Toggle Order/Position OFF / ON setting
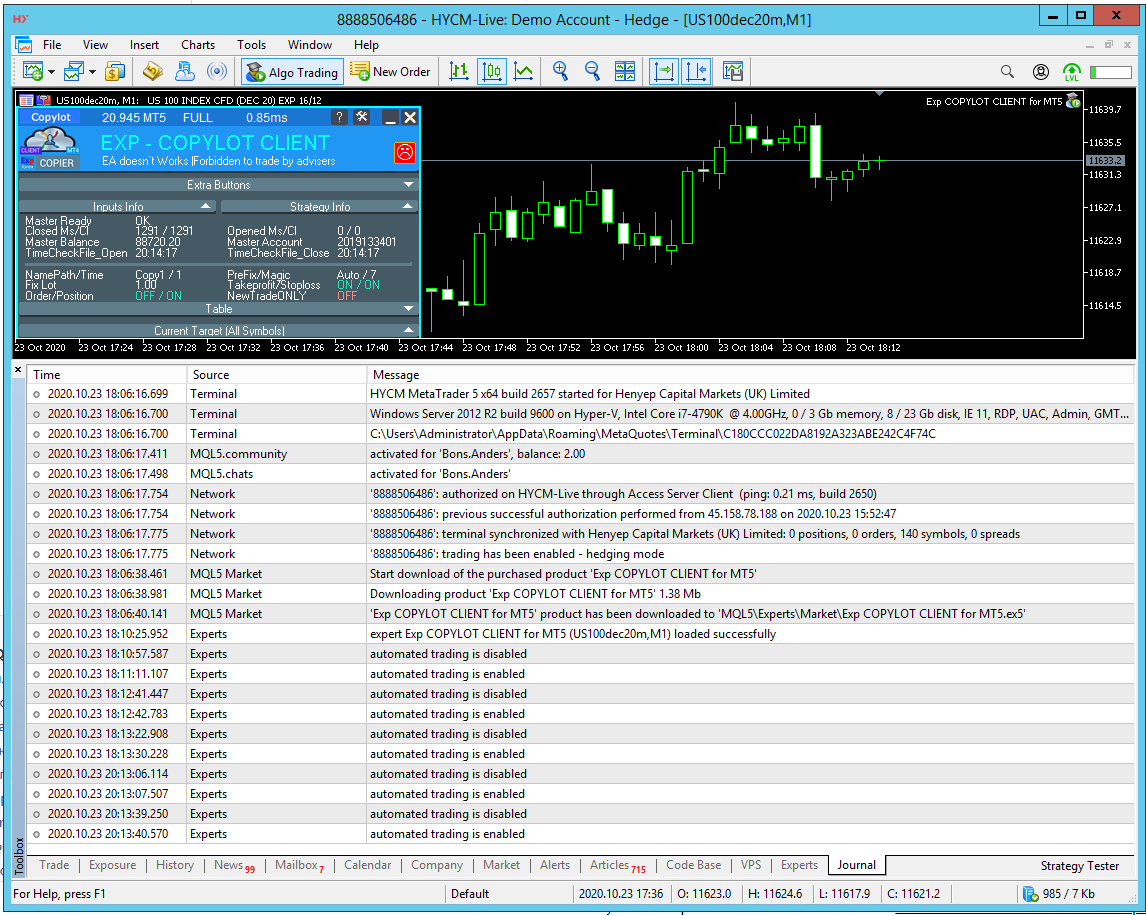The image size is (1146, 916). pos(158,296)
